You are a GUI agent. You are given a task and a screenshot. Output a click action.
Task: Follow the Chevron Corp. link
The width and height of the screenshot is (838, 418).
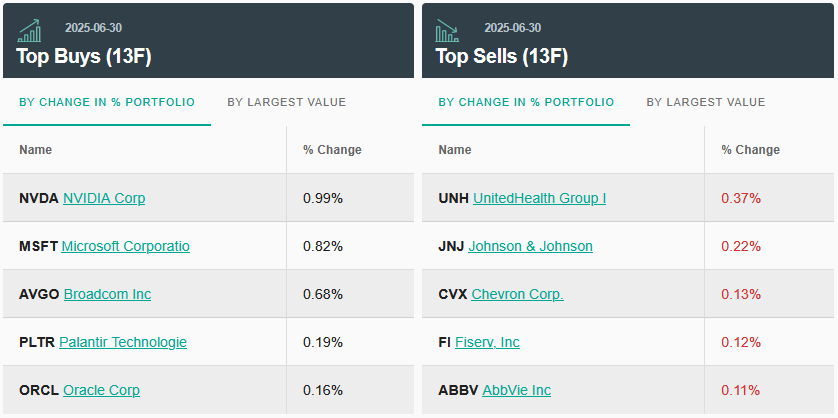coord(517,294)
